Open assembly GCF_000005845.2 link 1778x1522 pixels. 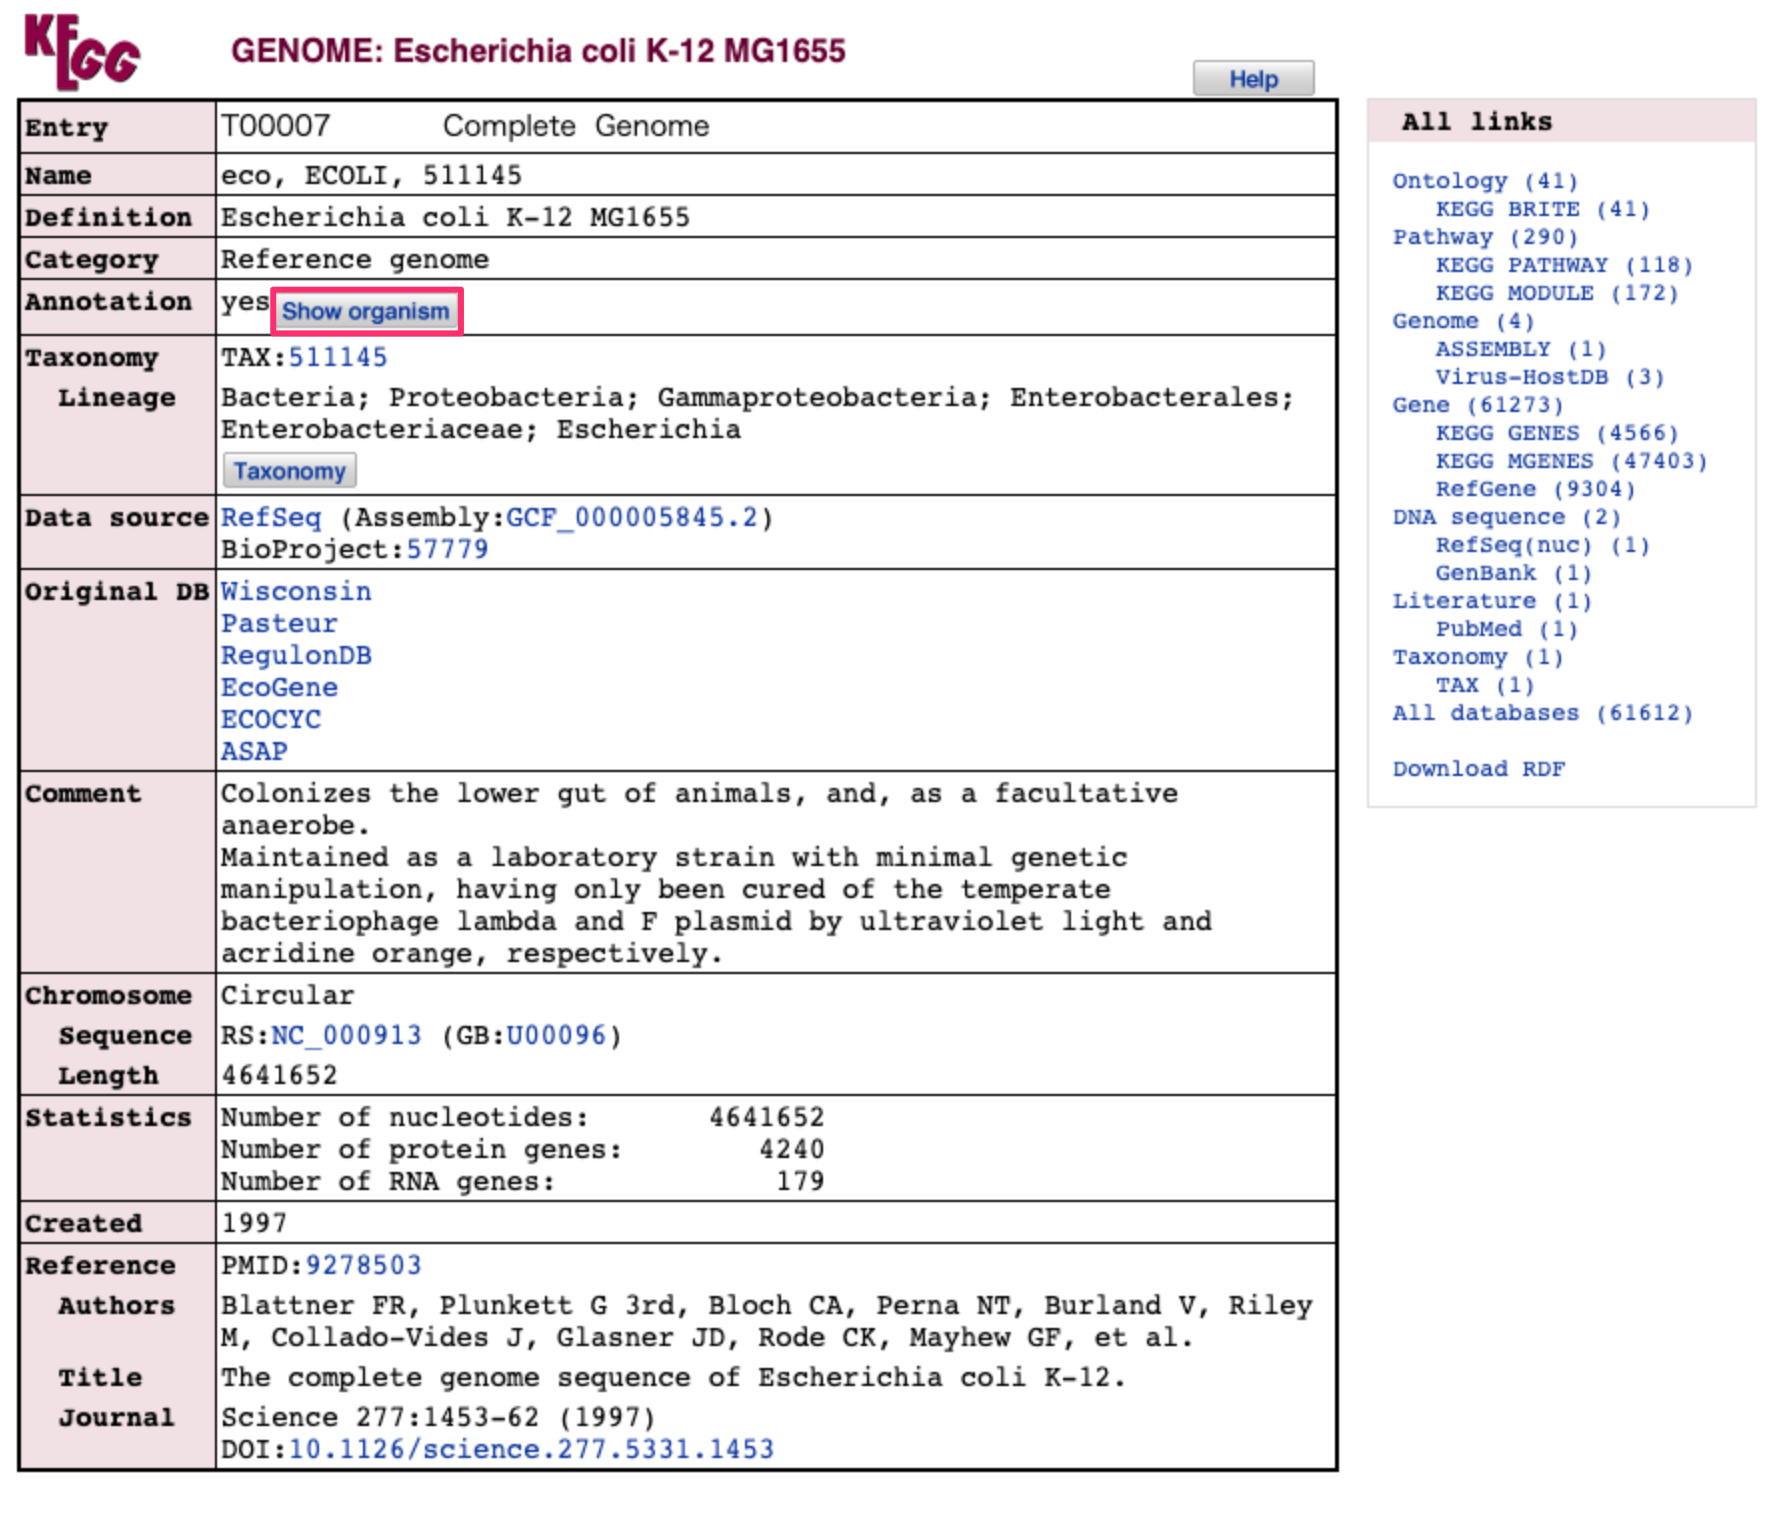coord(632,517)
